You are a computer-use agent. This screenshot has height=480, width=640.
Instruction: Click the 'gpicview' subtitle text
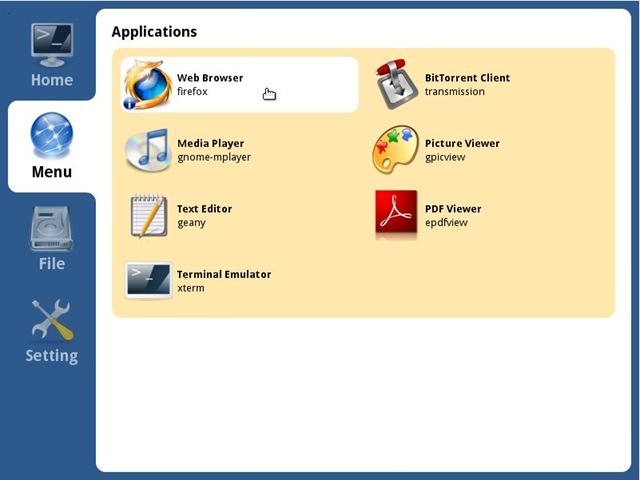(x=445, y=157)
